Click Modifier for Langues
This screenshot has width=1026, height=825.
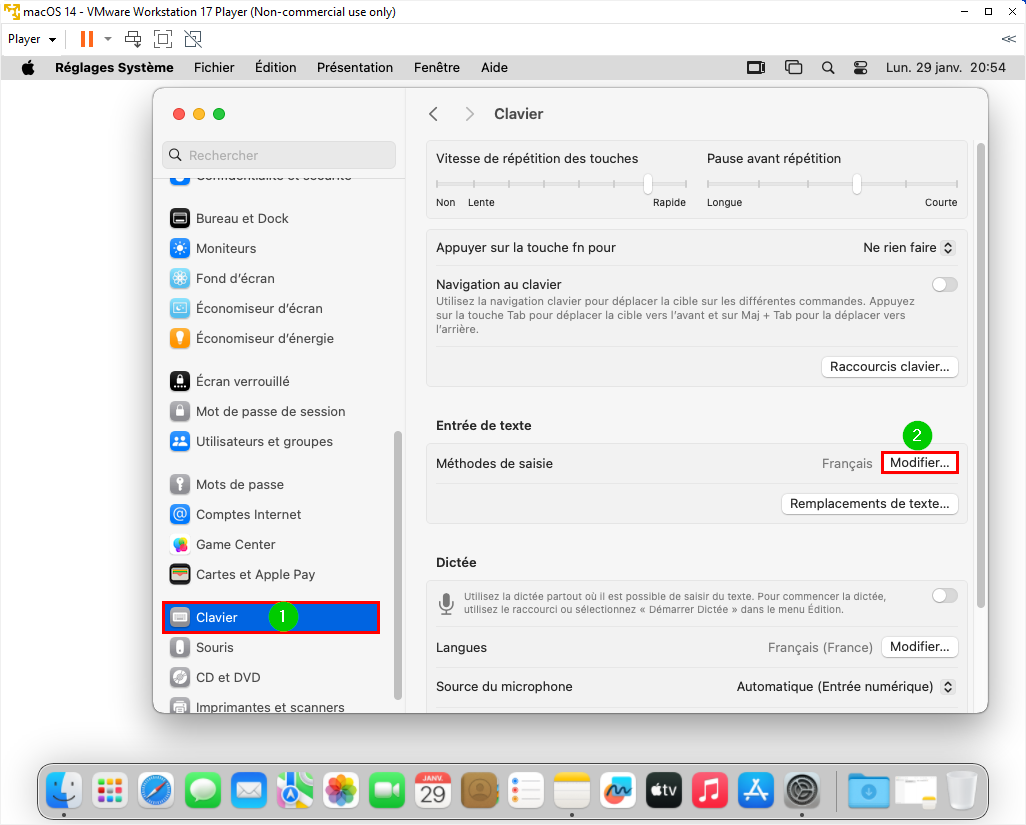coord(919,647)
